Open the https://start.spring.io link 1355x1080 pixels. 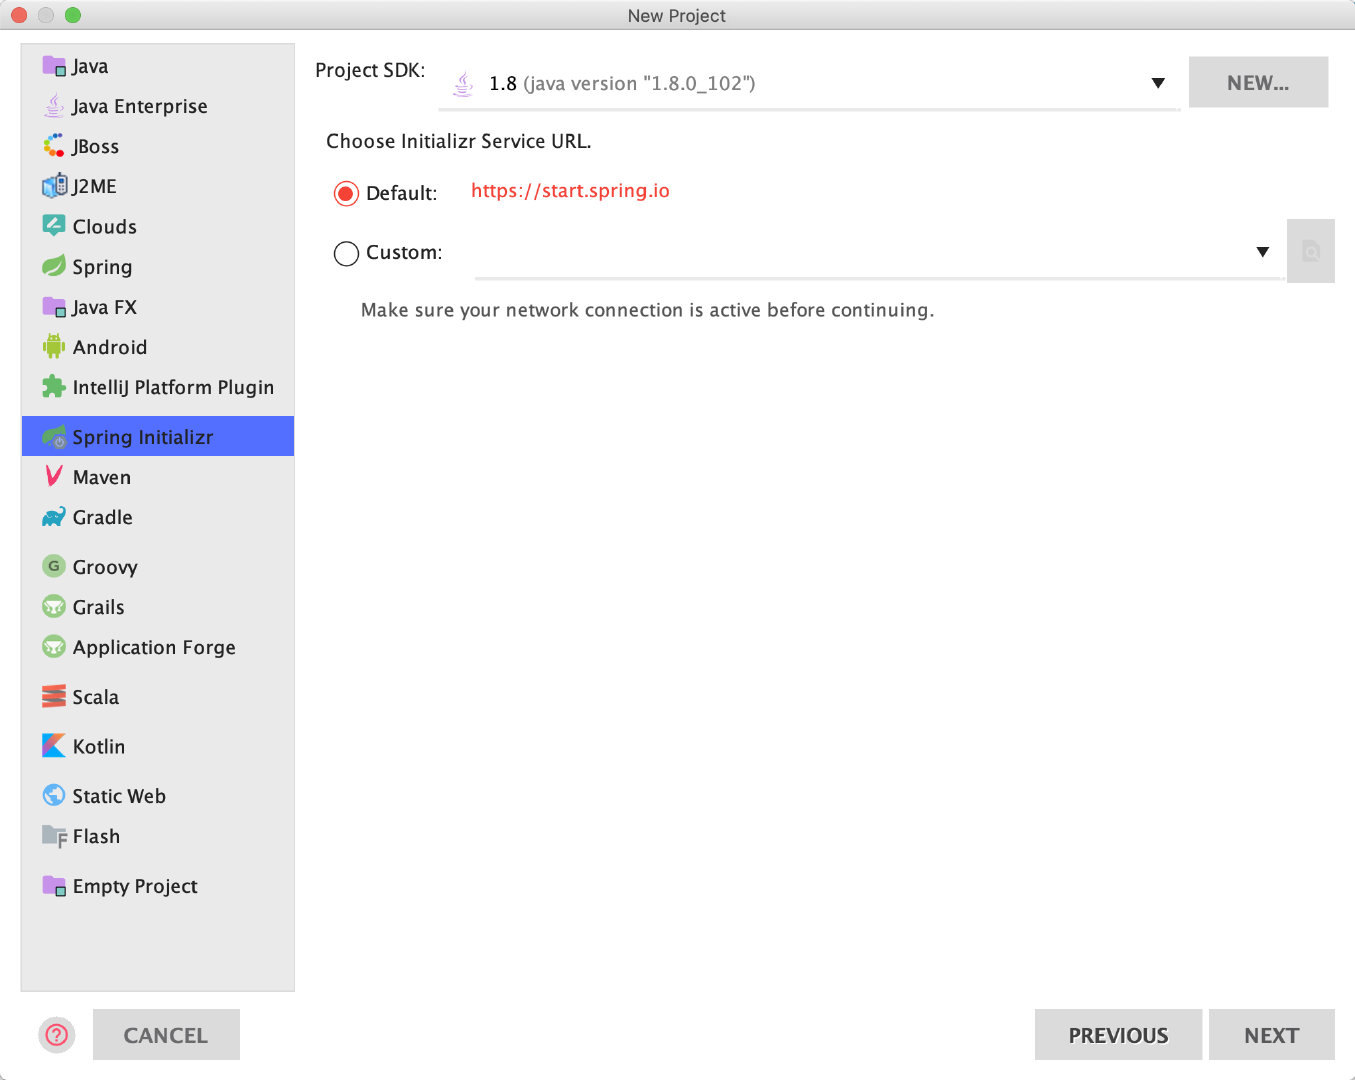point(570,191)
